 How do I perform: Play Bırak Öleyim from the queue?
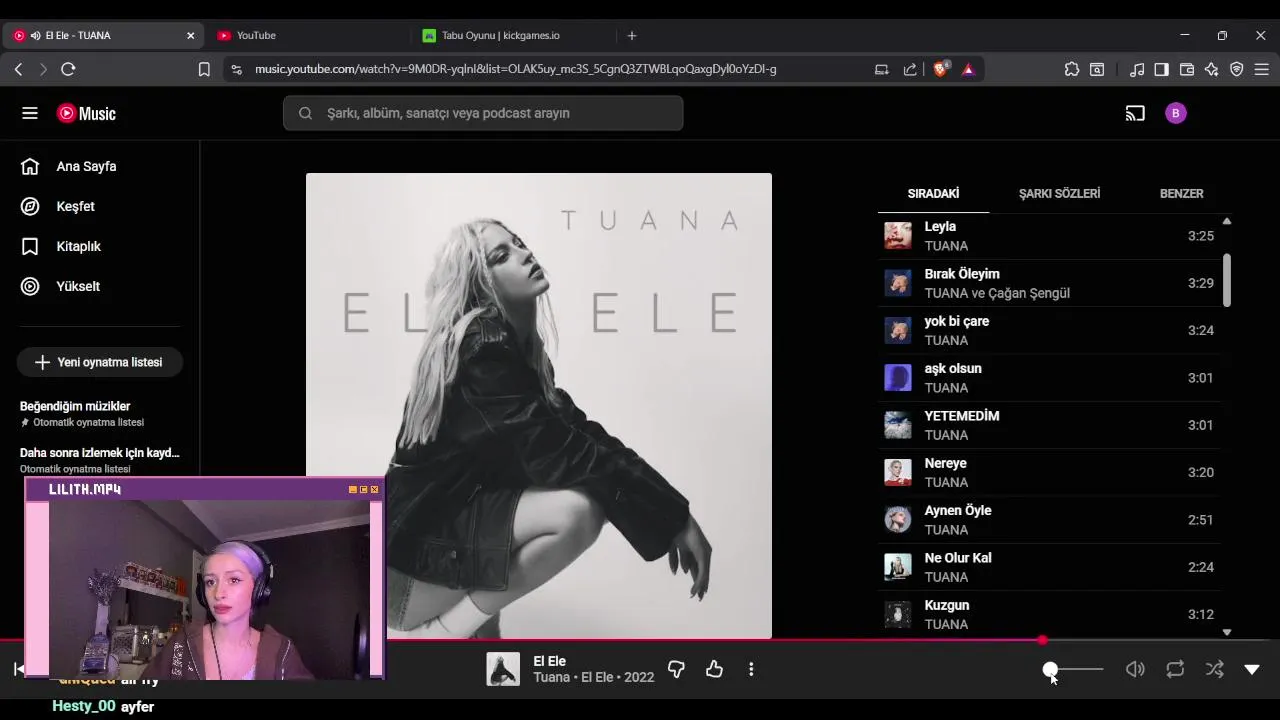1049,283
